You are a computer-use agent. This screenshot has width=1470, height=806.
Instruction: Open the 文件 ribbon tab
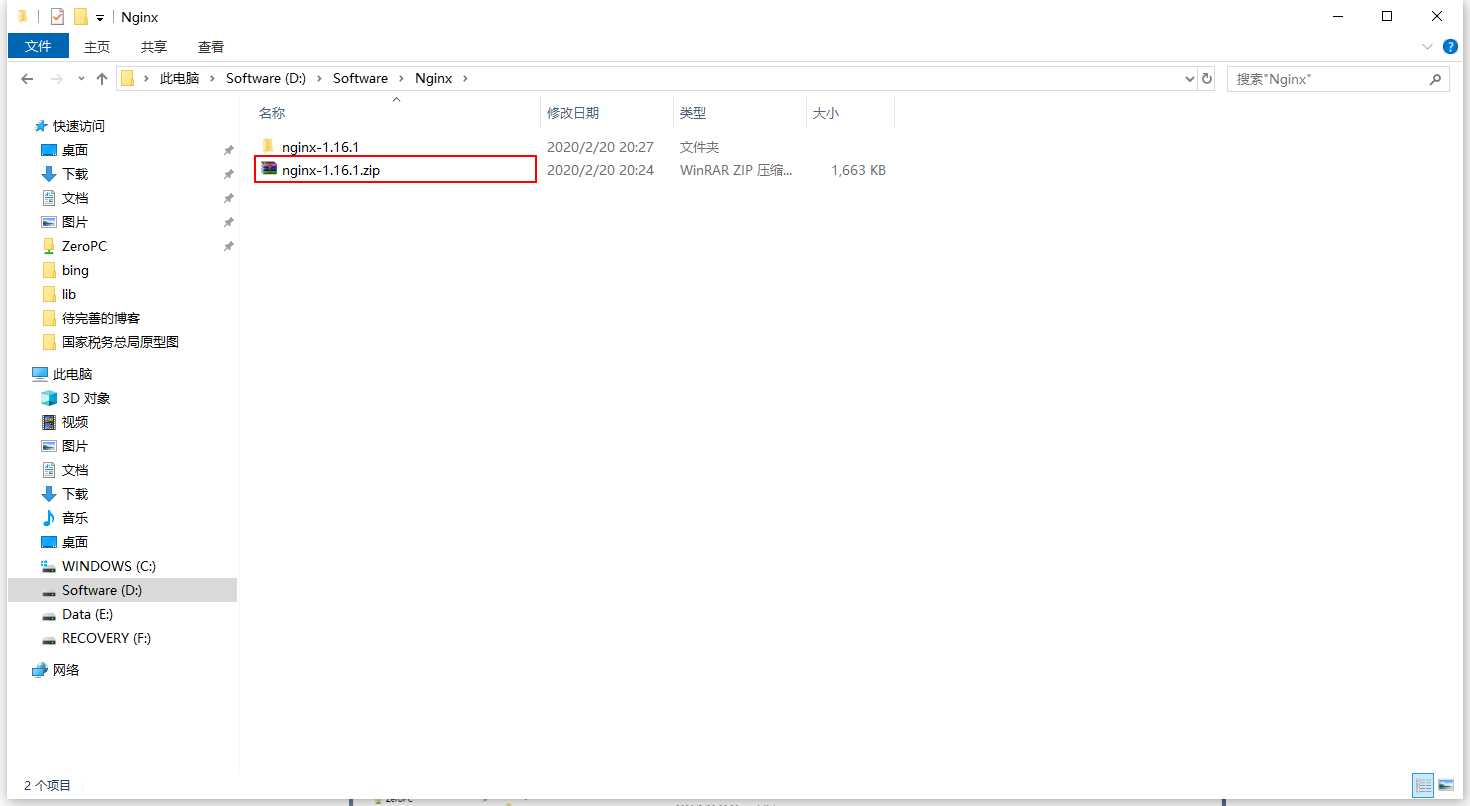(38, 46)
